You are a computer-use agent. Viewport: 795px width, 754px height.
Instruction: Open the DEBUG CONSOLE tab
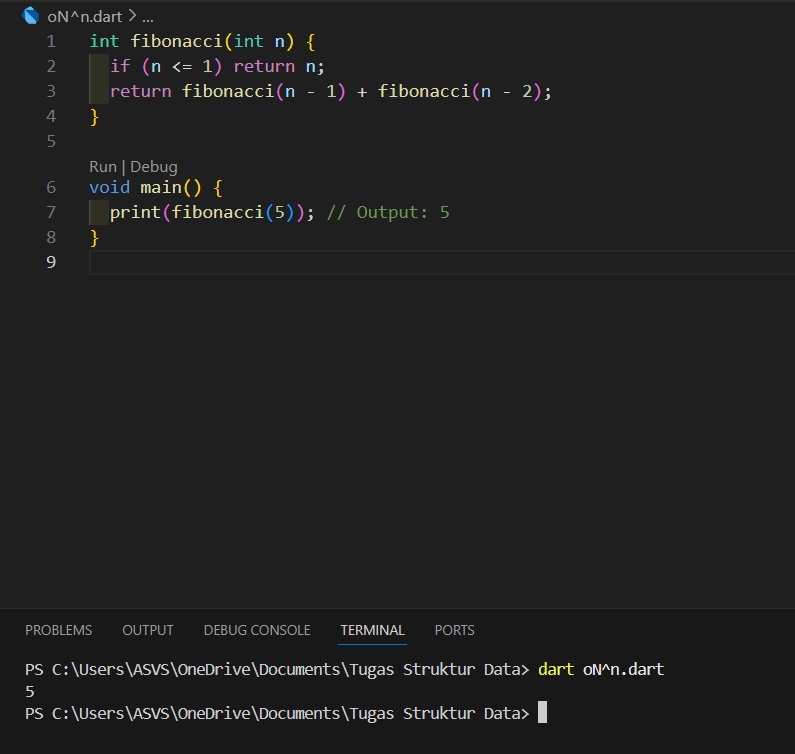click(257, 630)
